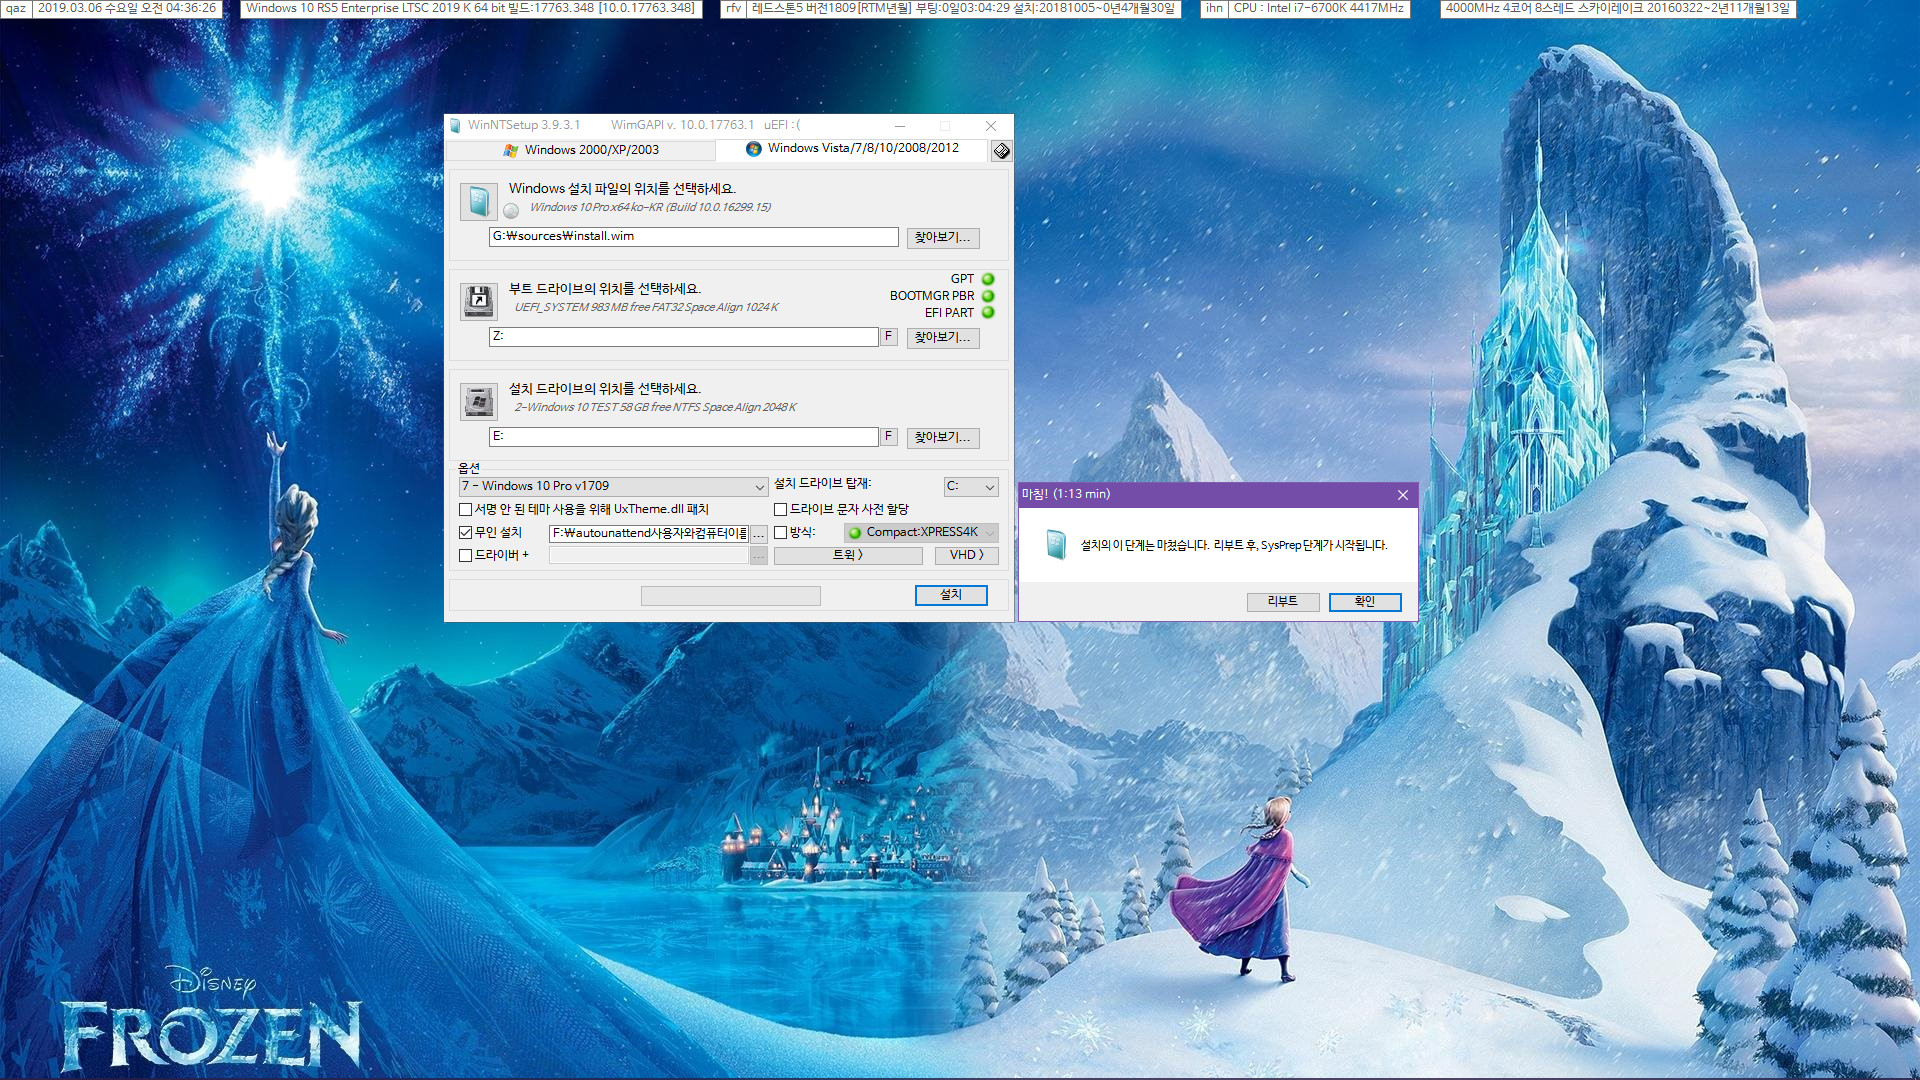Enable the UxTheme.dll patch checkbox

coord(465,509)
